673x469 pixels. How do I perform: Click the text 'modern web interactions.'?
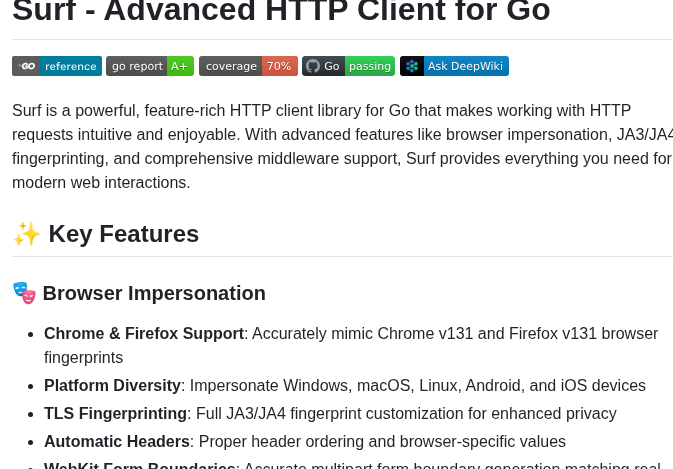[101, 182]
